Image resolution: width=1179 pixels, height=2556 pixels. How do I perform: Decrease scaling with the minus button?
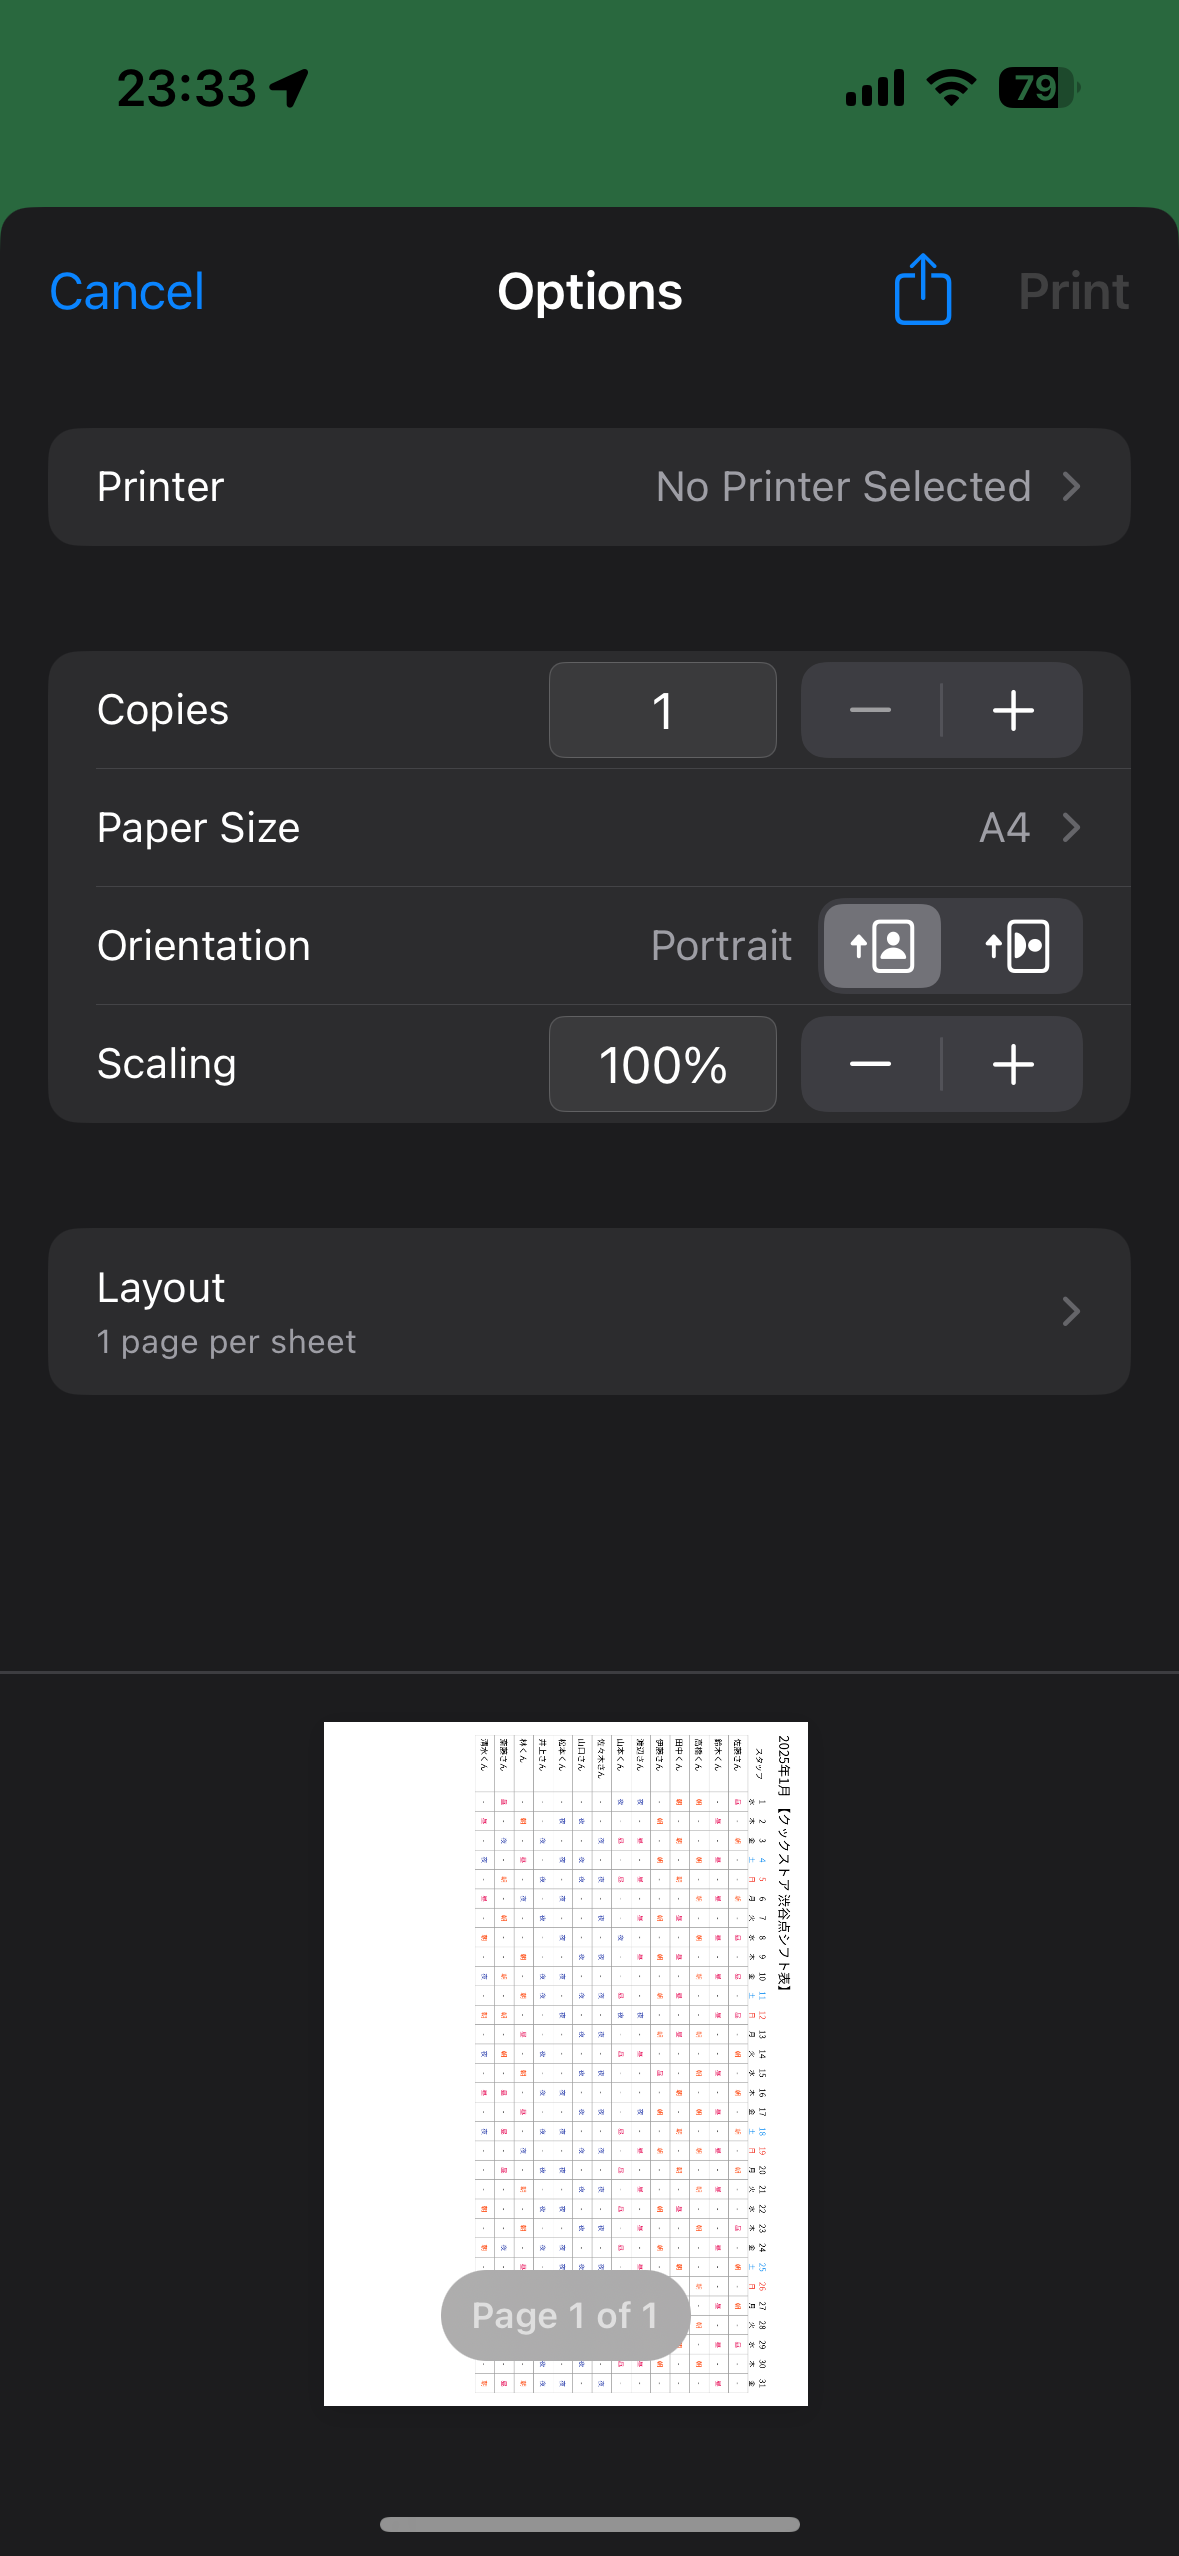(870, 1064)
